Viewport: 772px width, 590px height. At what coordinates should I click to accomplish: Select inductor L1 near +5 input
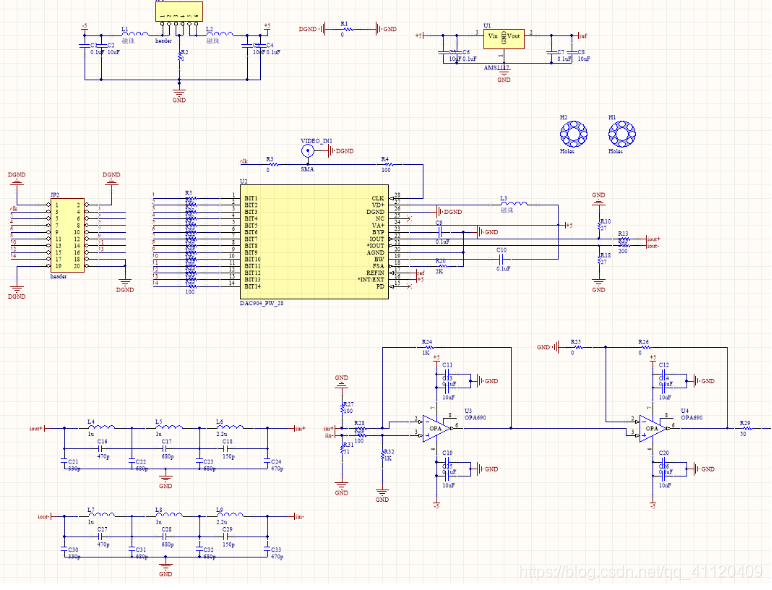[x=134, y=34]
